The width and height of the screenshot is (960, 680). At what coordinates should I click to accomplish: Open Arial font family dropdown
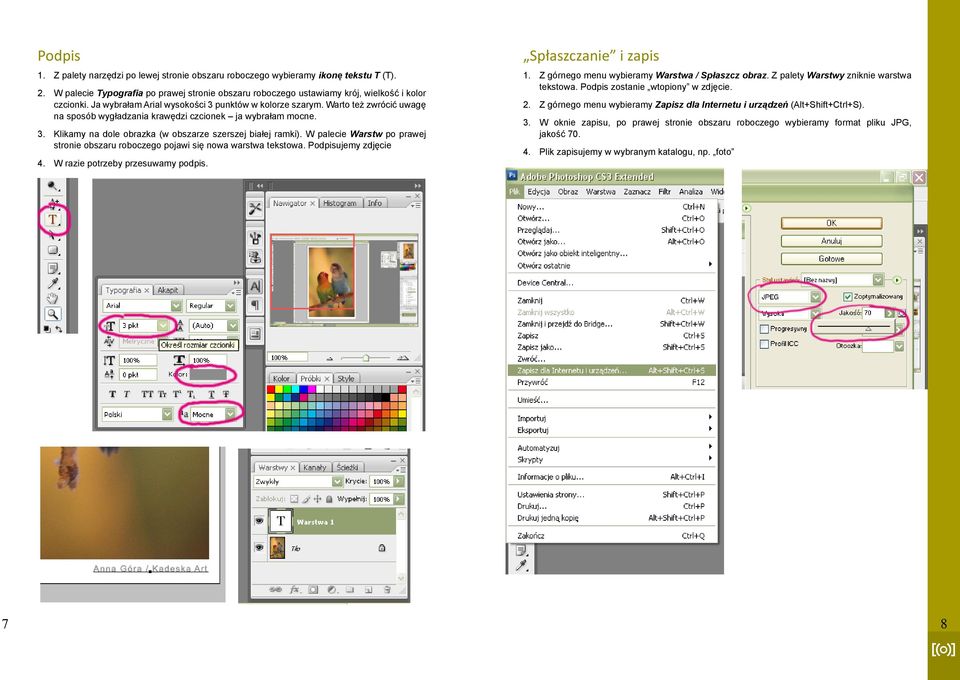(176, 305)
